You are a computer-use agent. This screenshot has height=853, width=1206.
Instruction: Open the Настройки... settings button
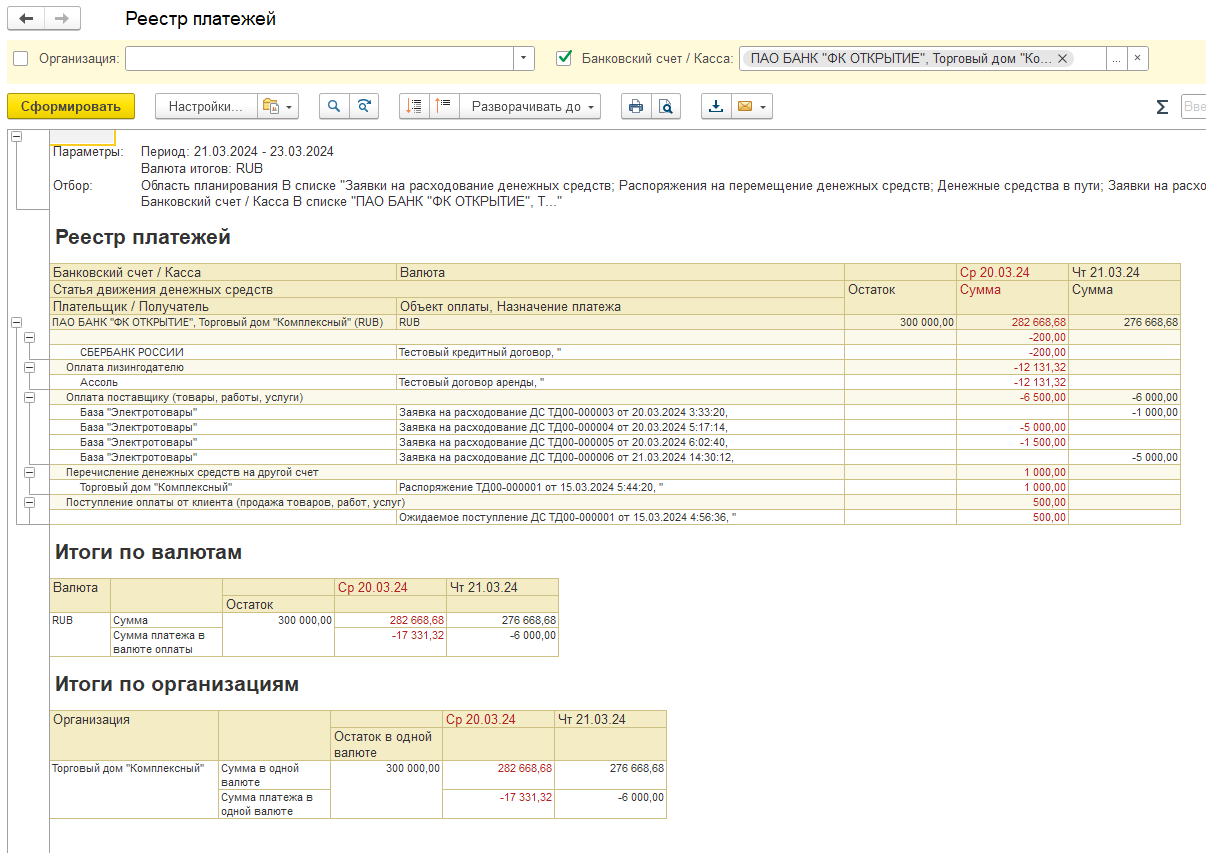pos(205,106)
